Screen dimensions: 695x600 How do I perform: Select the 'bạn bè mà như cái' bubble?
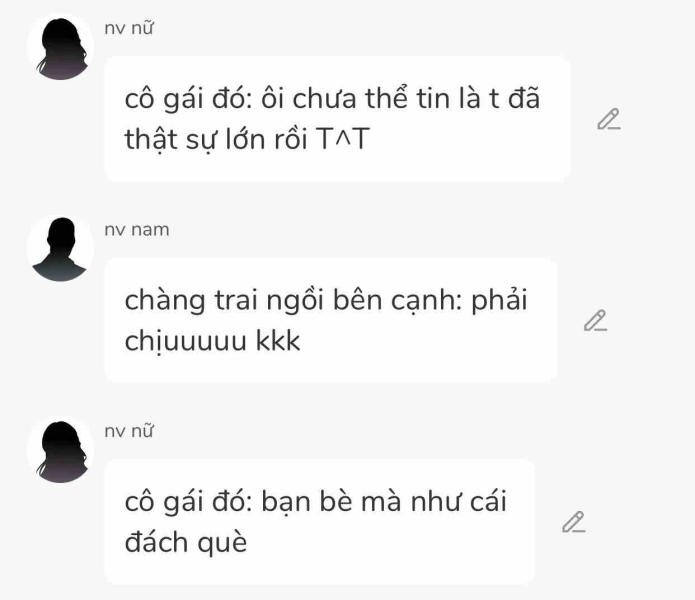(320, 522)
